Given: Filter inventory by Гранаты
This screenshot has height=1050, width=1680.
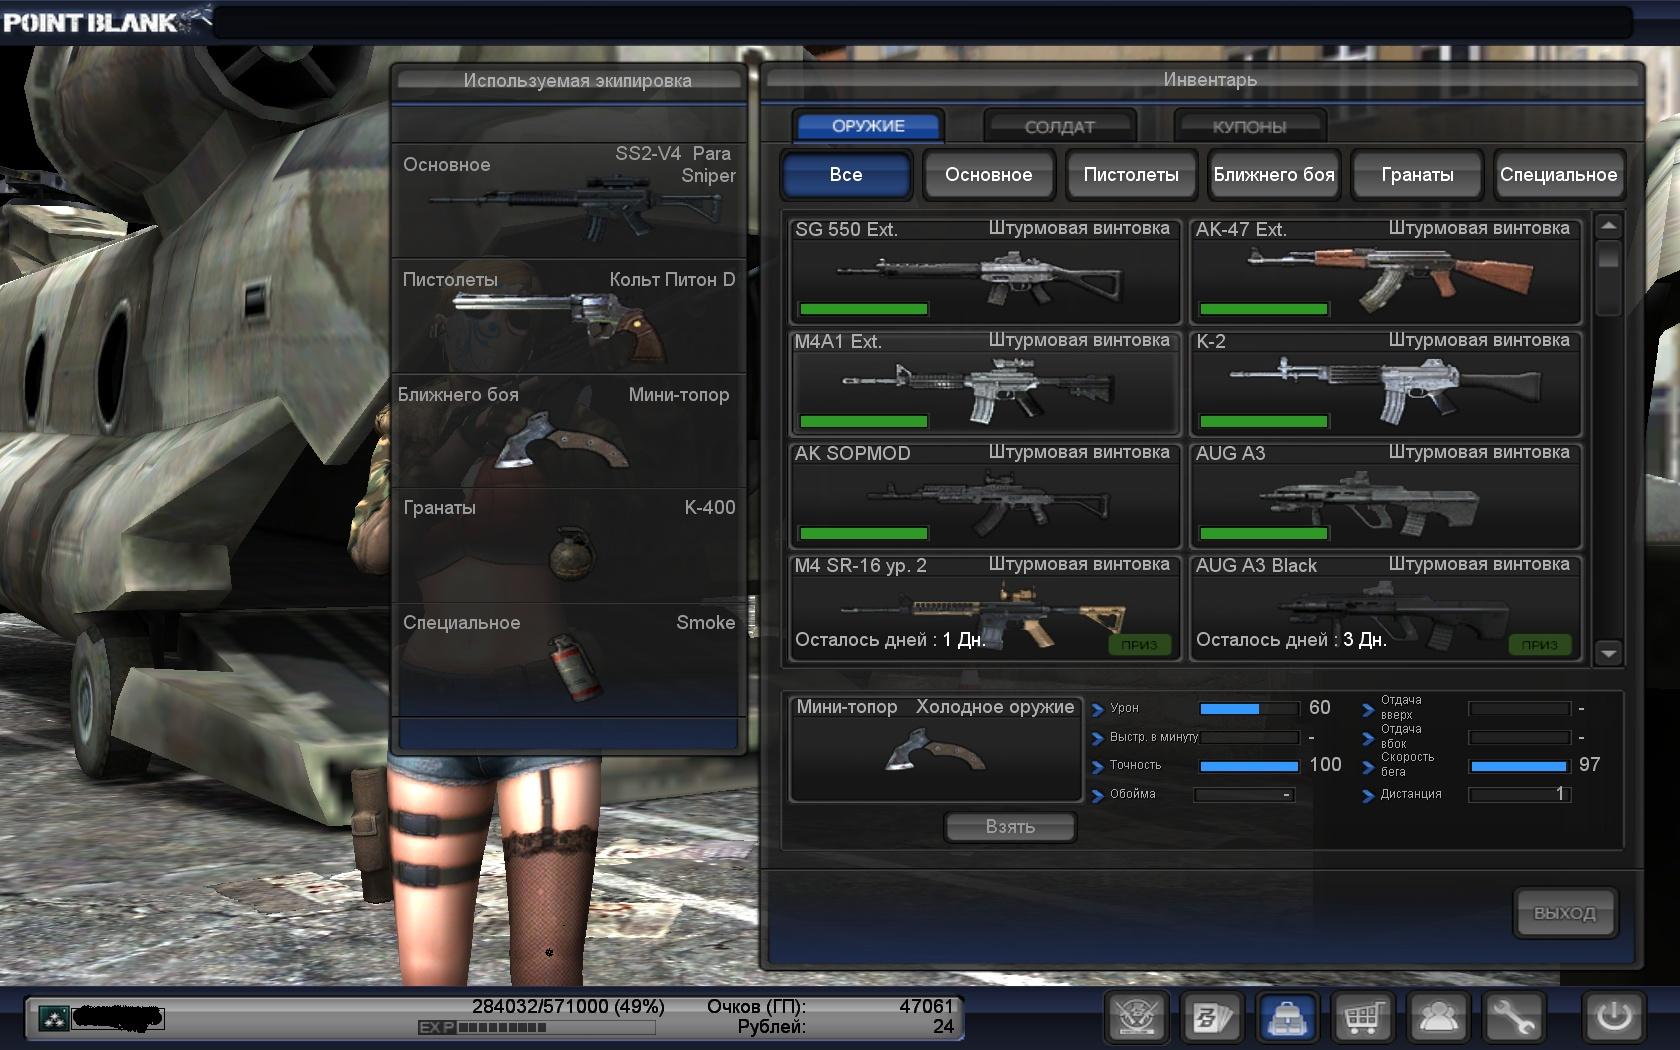Looking at the screenshot, I should click(x=1417, y=175).
